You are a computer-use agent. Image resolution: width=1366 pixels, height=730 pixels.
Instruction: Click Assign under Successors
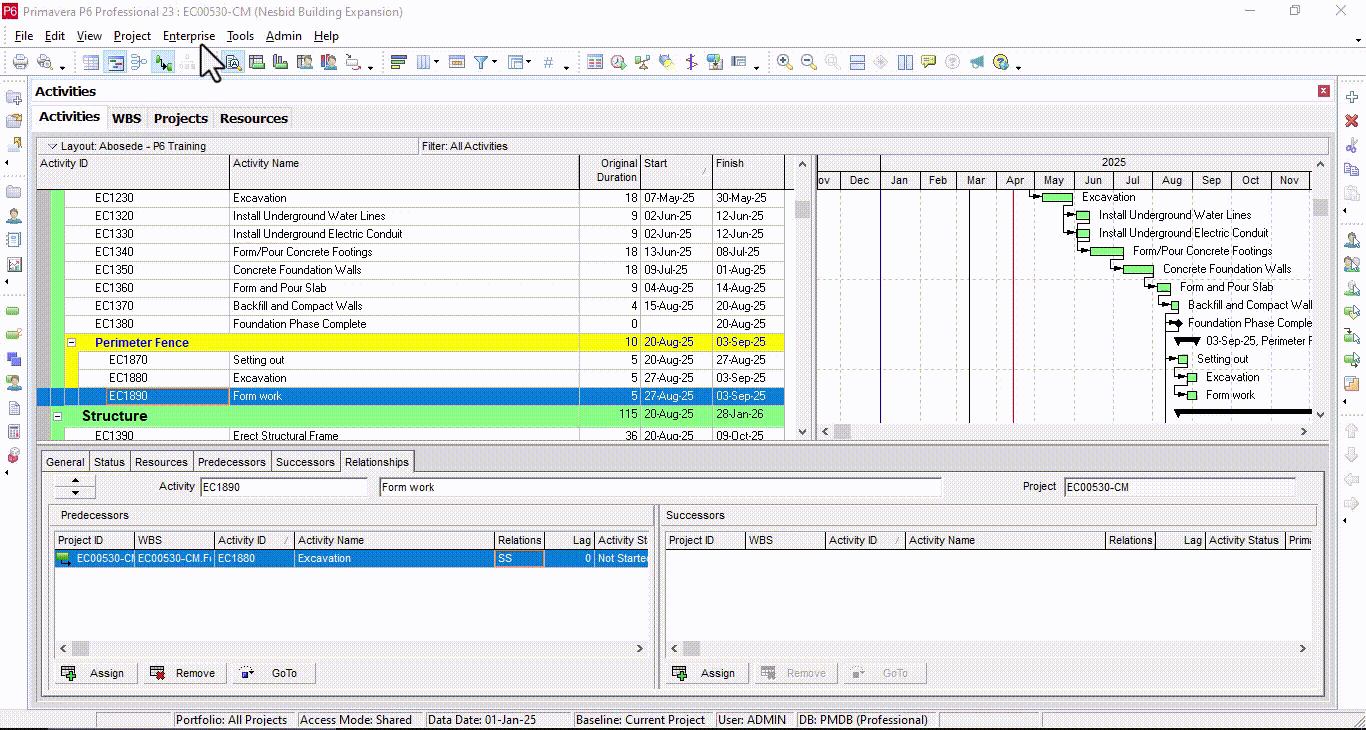(x=705, y=673)
